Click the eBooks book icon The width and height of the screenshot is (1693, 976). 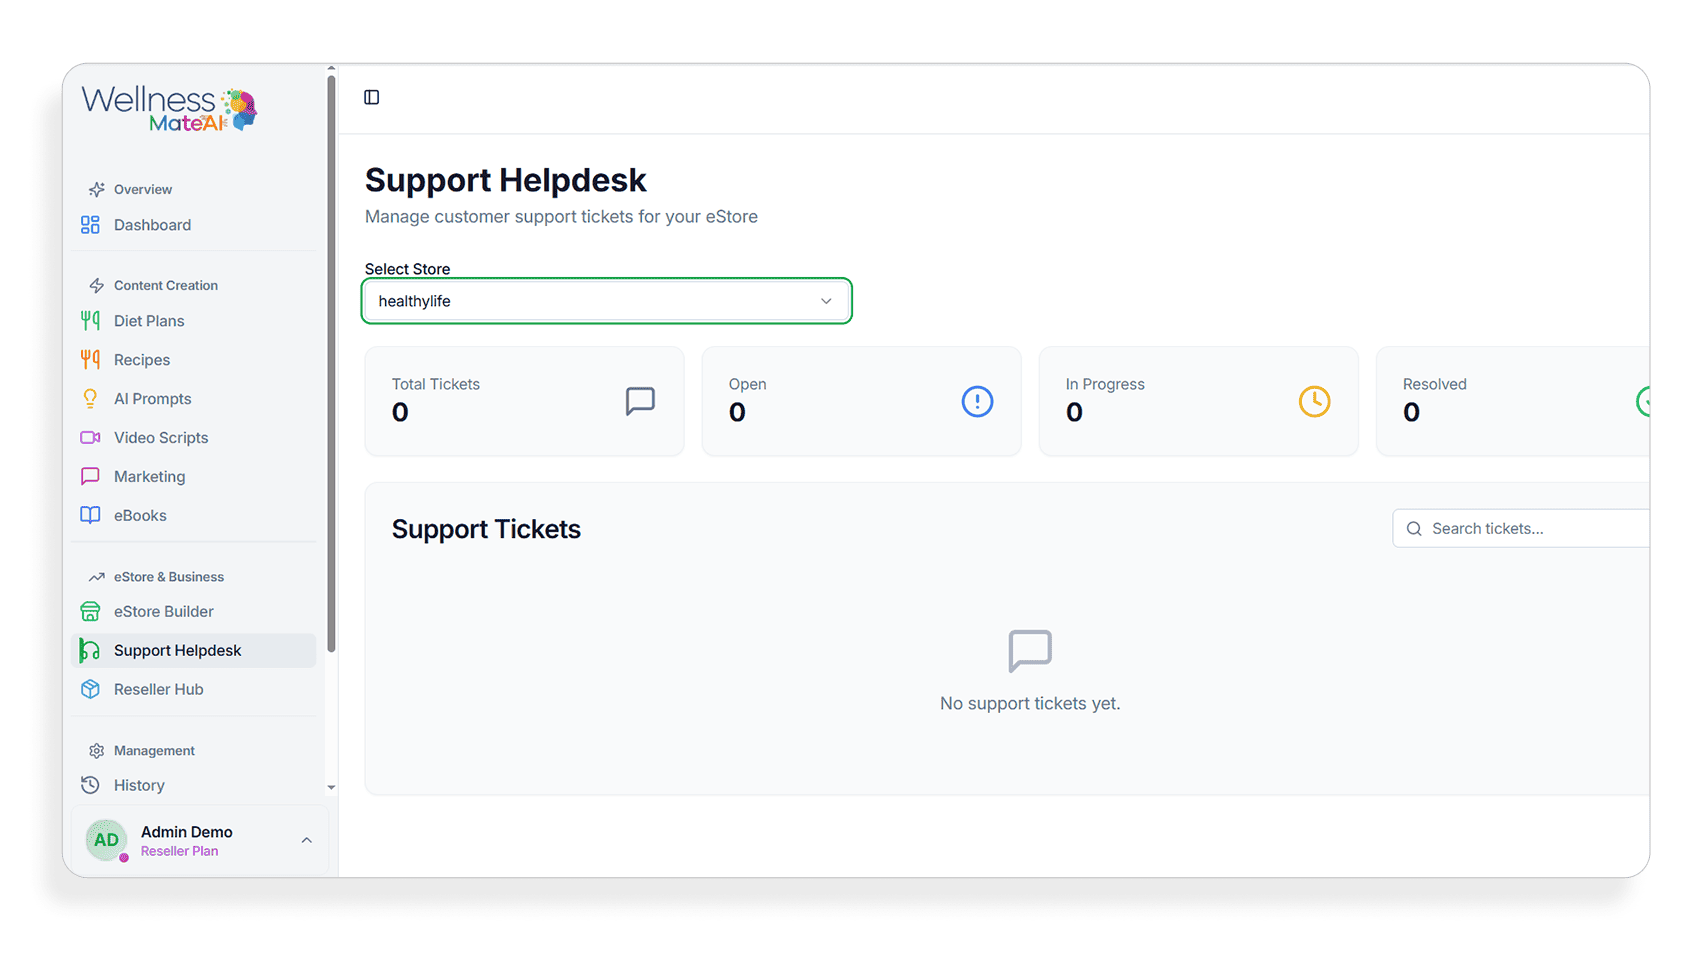[90, 516]
